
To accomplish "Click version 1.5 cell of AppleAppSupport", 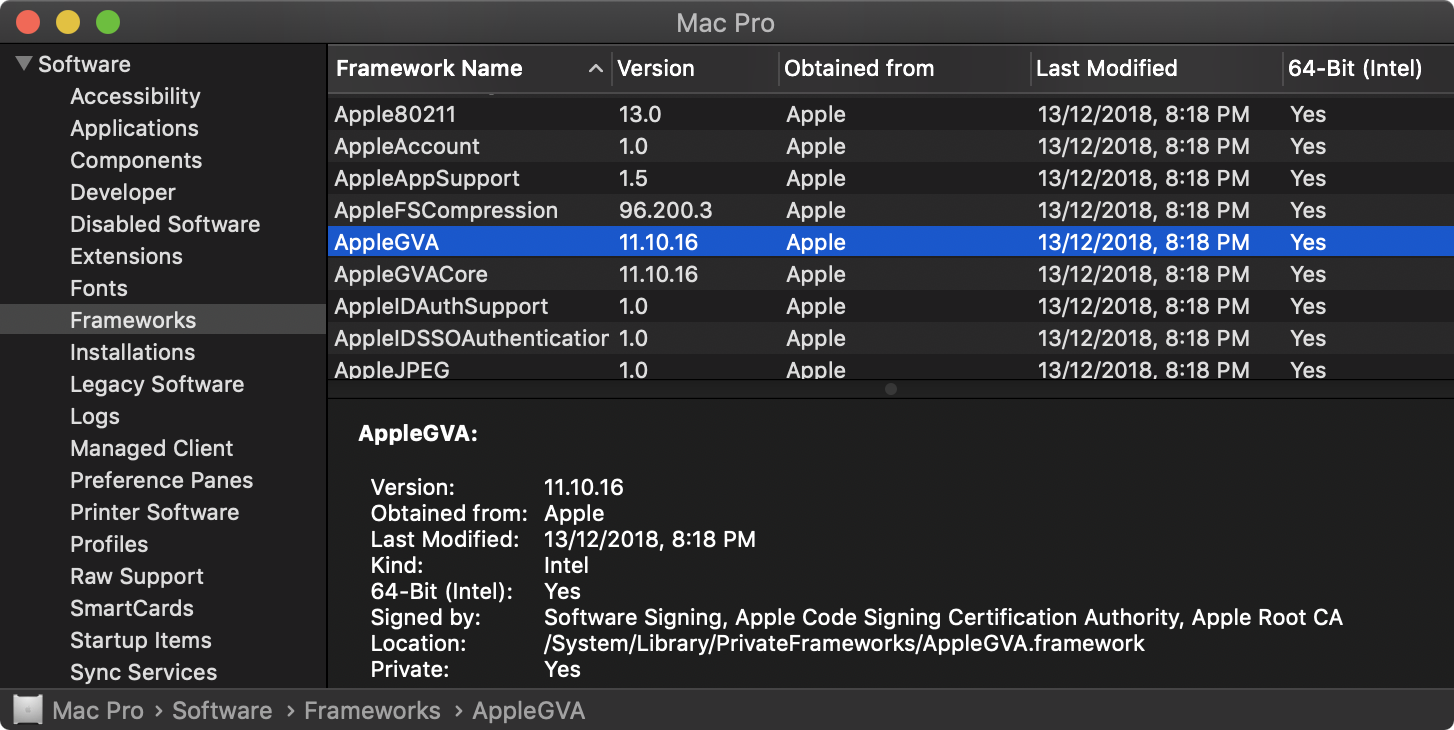I will tap(633, 178).
